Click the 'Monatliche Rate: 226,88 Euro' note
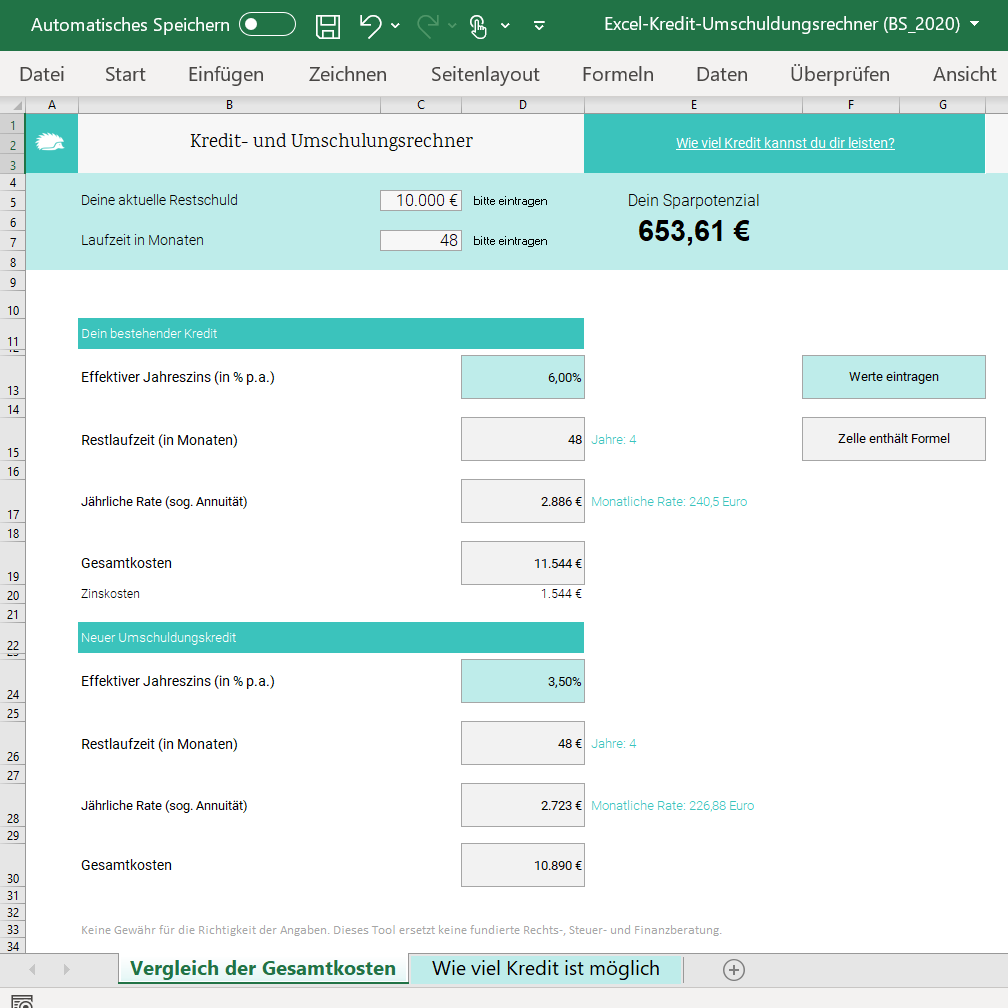1008x1008 pixels. 672,806
